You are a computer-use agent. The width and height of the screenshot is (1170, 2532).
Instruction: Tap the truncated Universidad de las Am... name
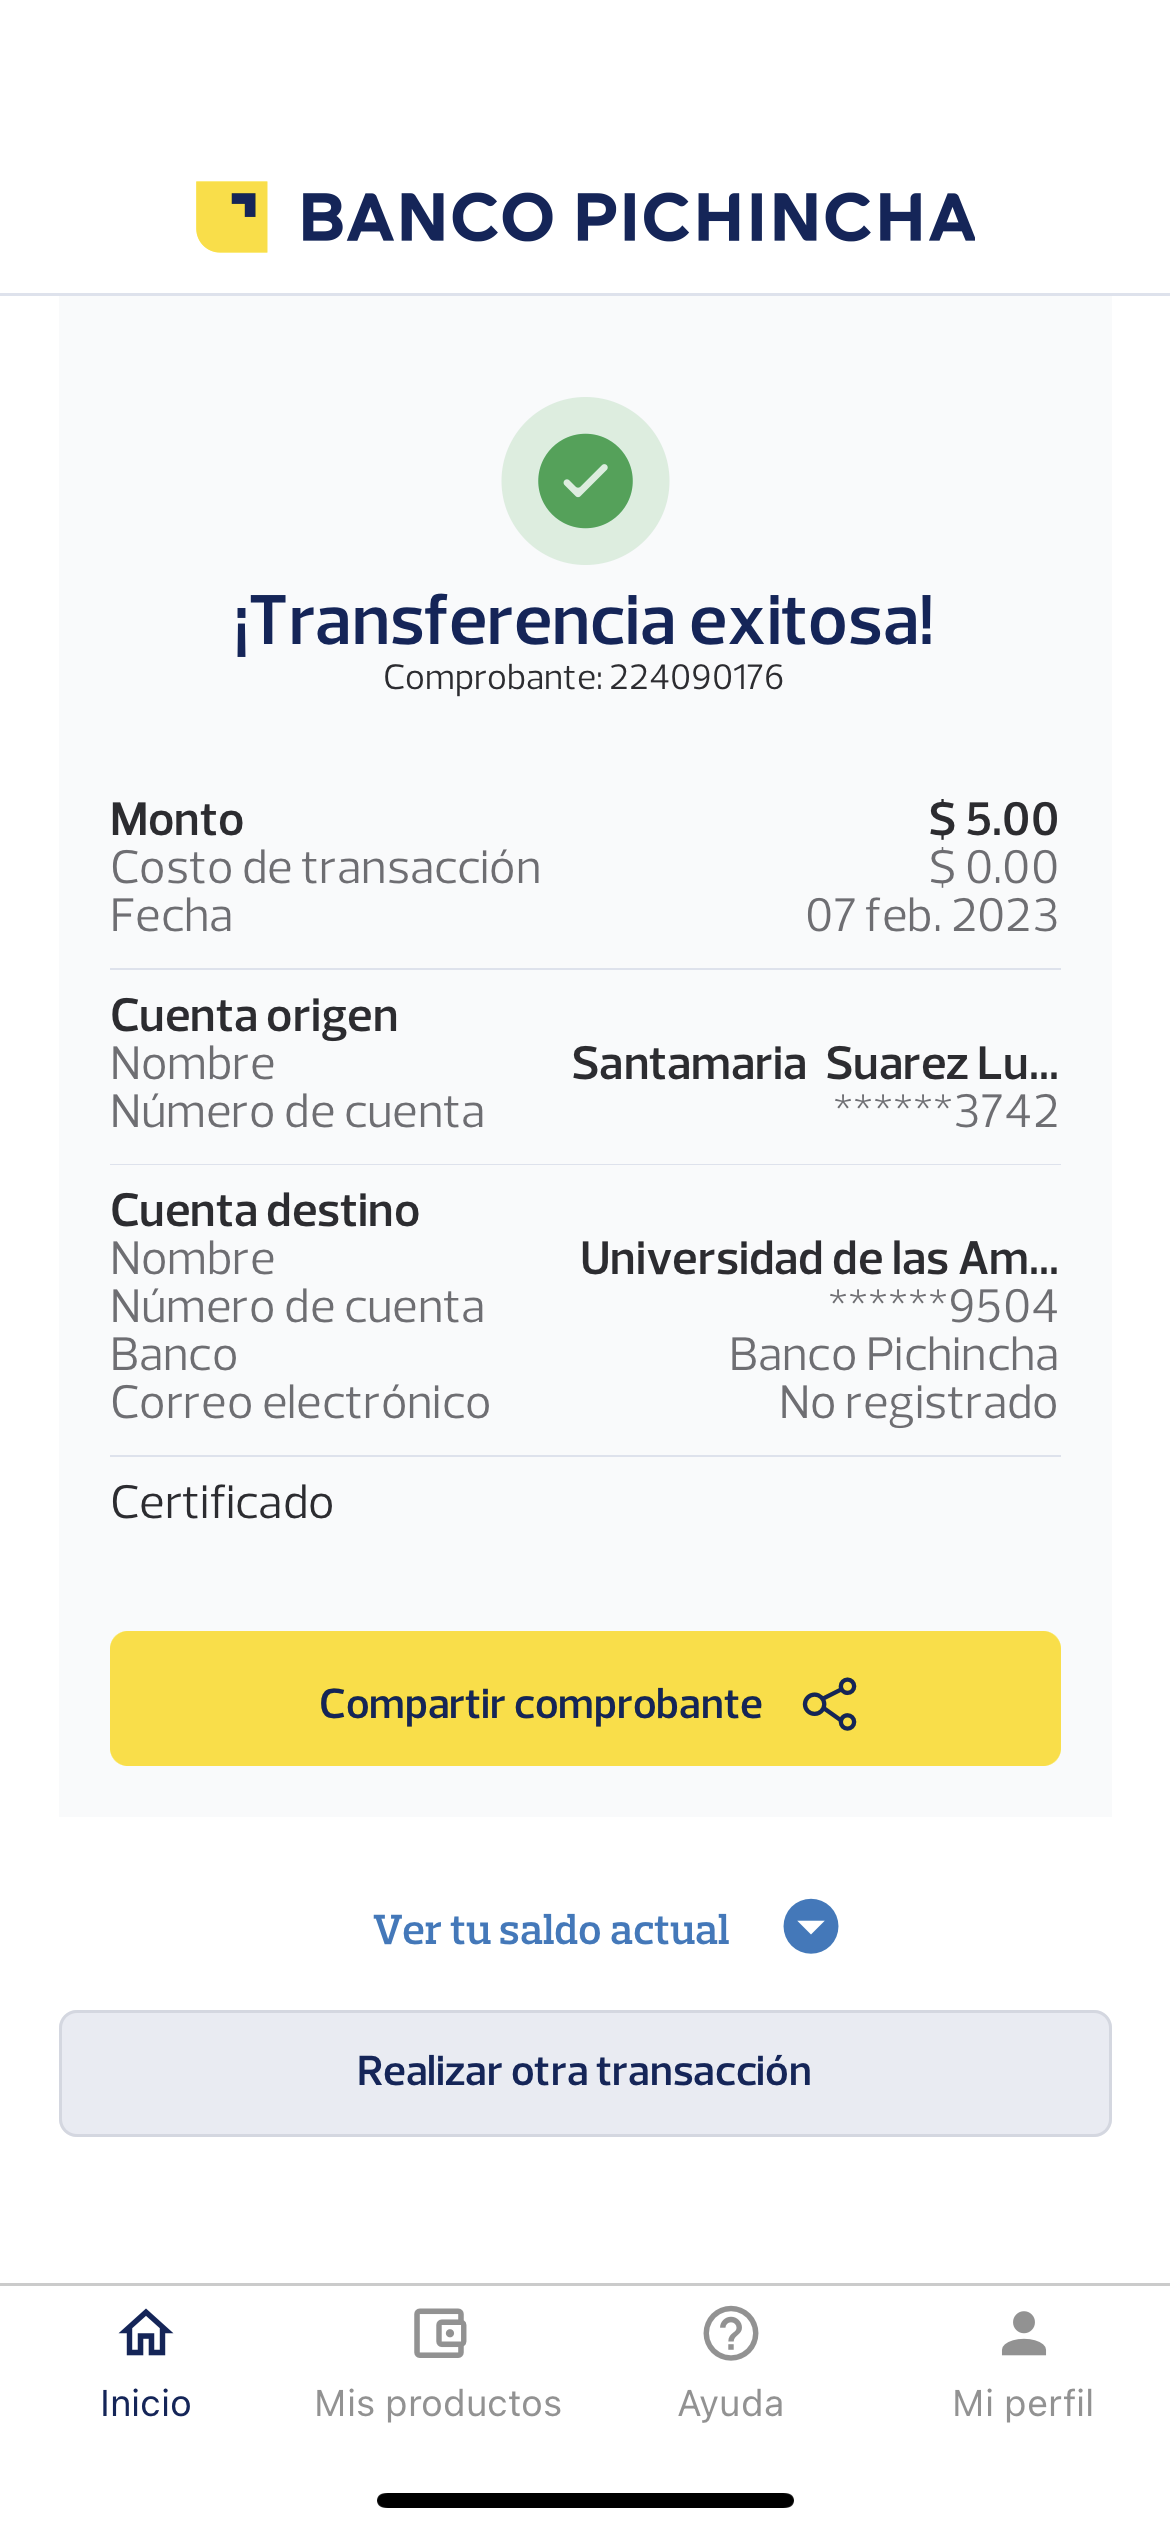tap(818, 1258)
